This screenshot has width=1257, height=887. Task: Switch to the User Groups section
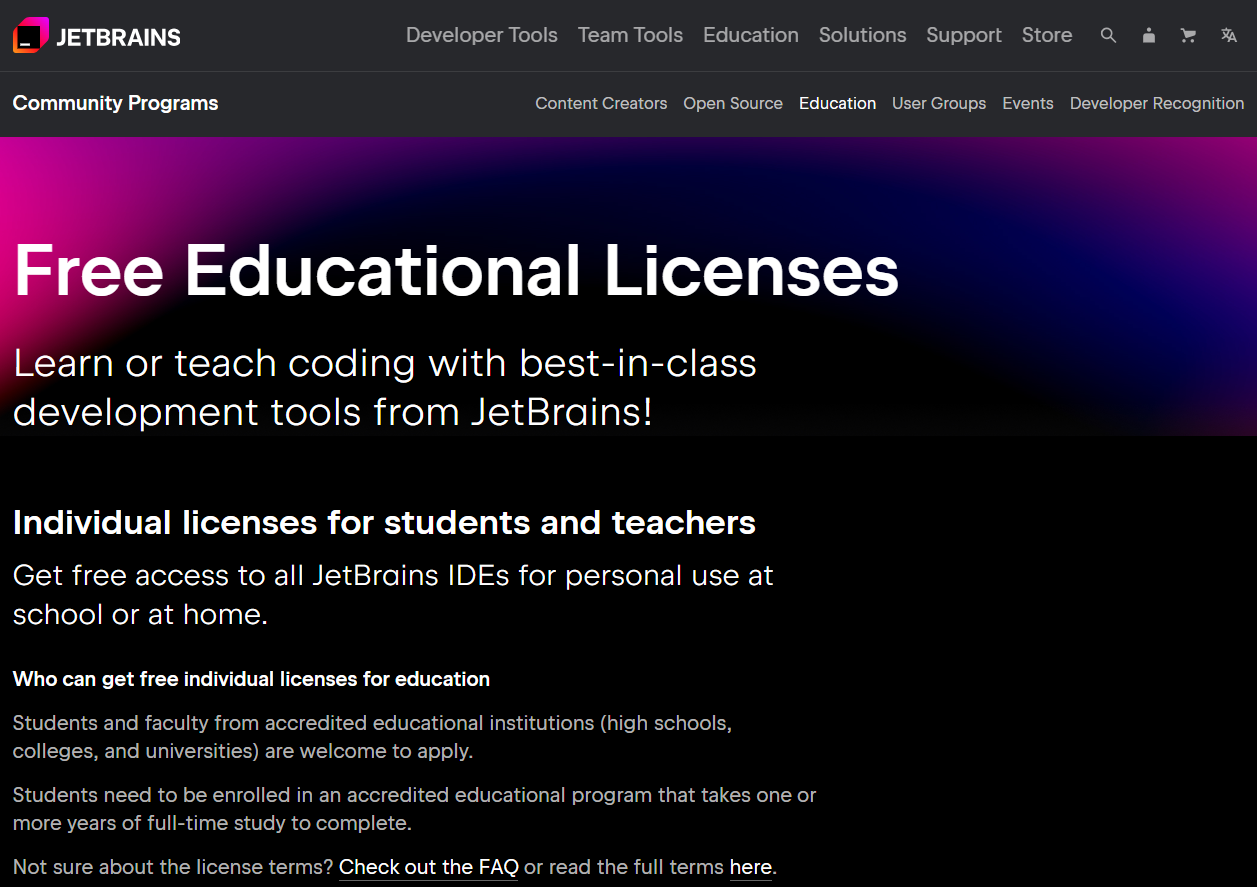(x=939, y=103)
